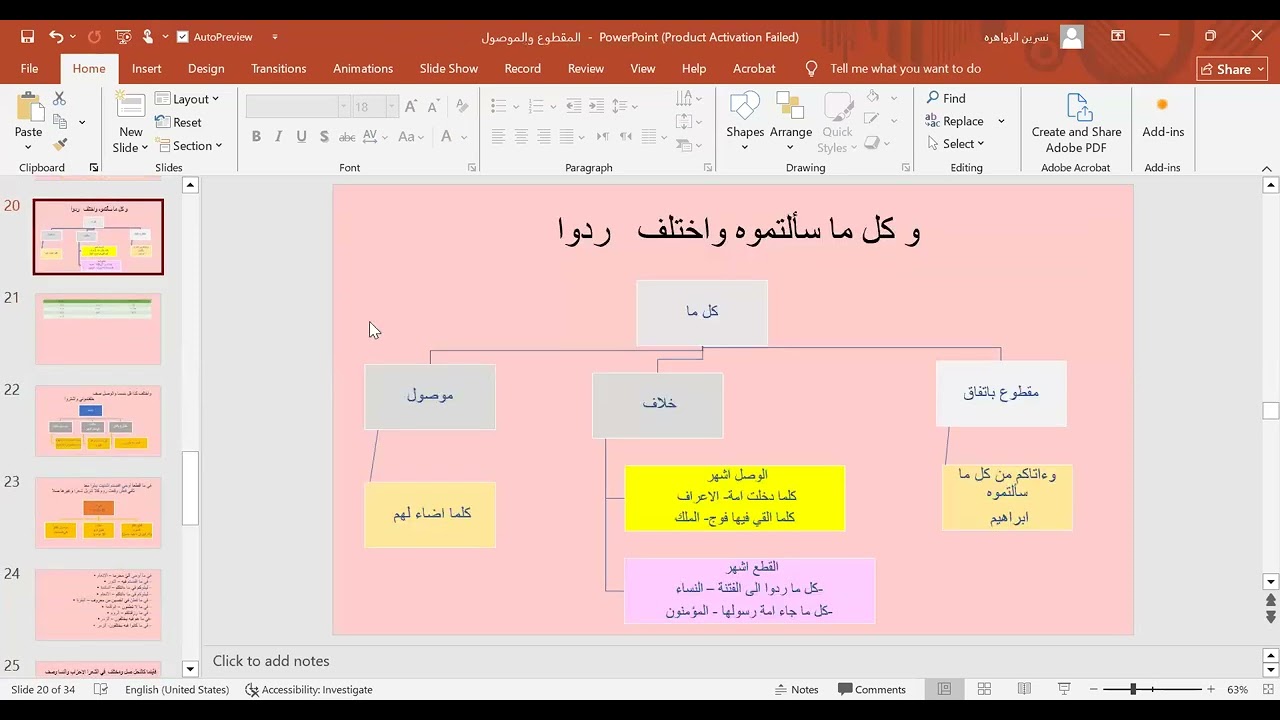Click the Redo/Repeat icon
The width and height of the screenshot is (1280, 720).
pyautogui.click(x=94, y=37)
